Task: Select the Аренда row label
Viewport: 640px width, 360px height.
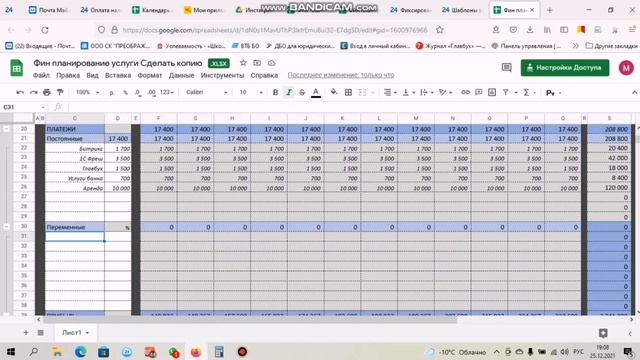Action: click(75, 188)
